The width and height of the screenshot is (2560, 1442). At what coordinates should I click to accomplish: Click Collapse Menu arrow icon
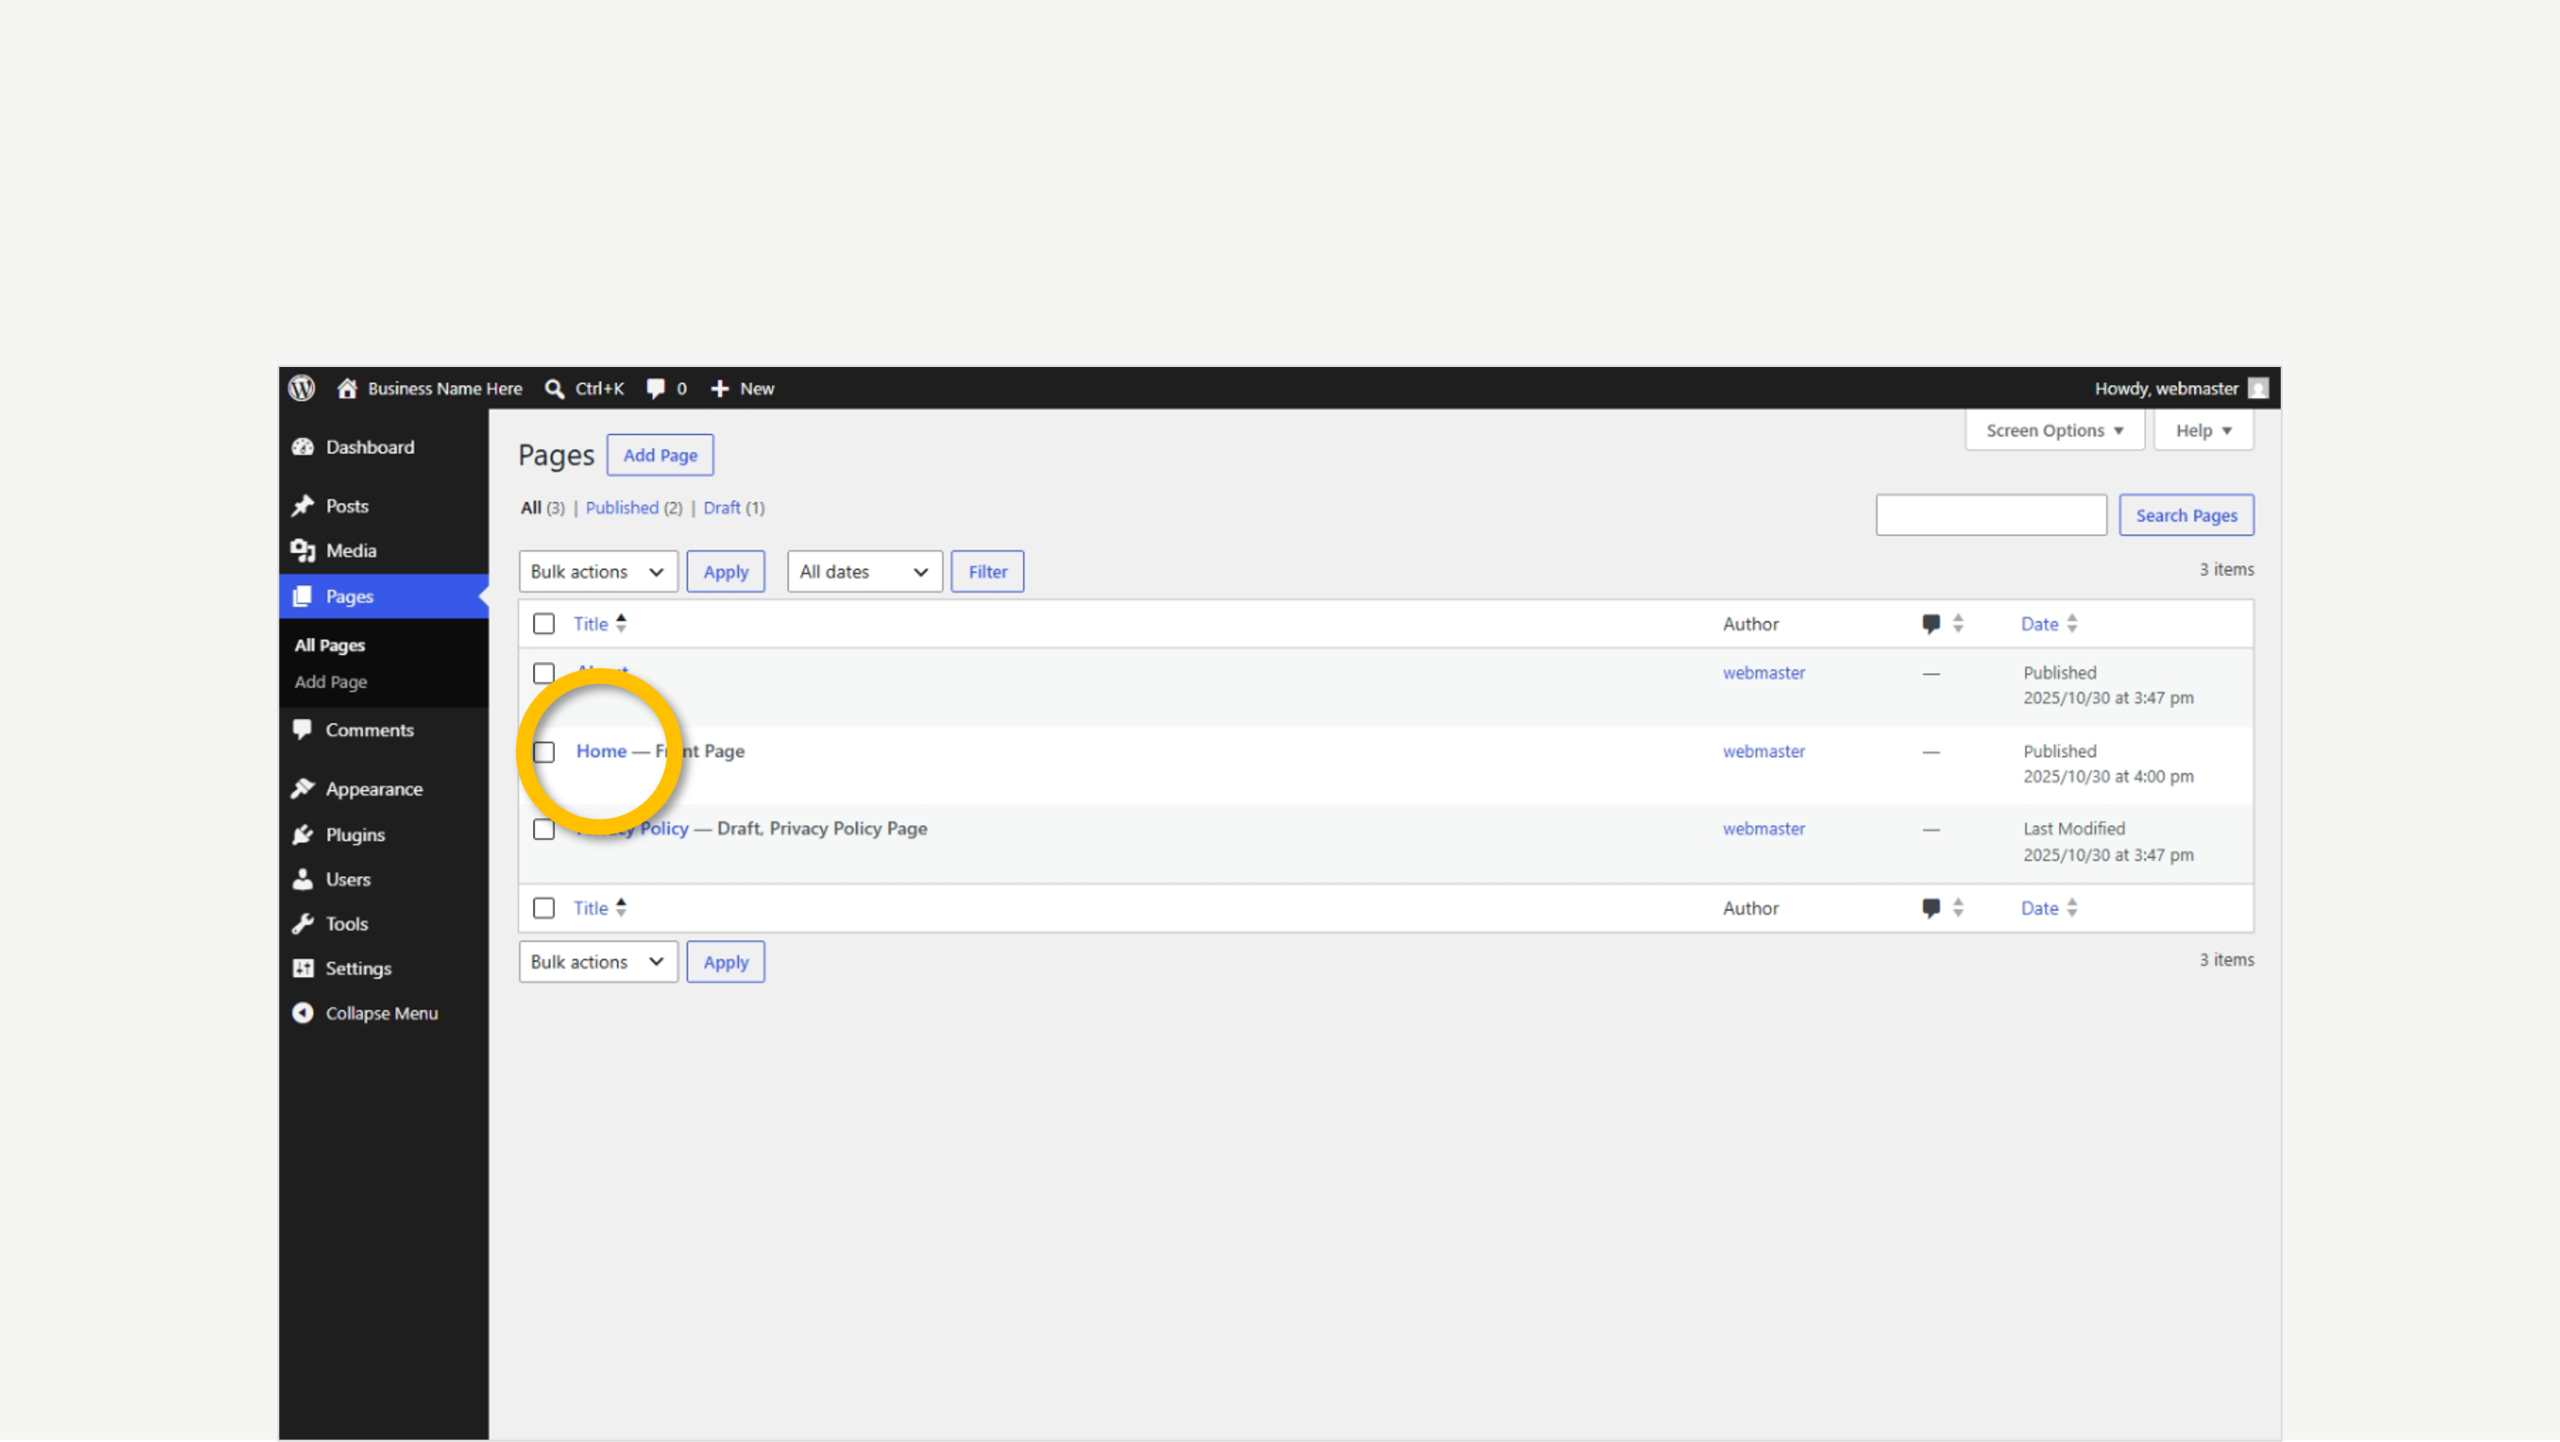pyautogui.click(x=303, y=1013)
